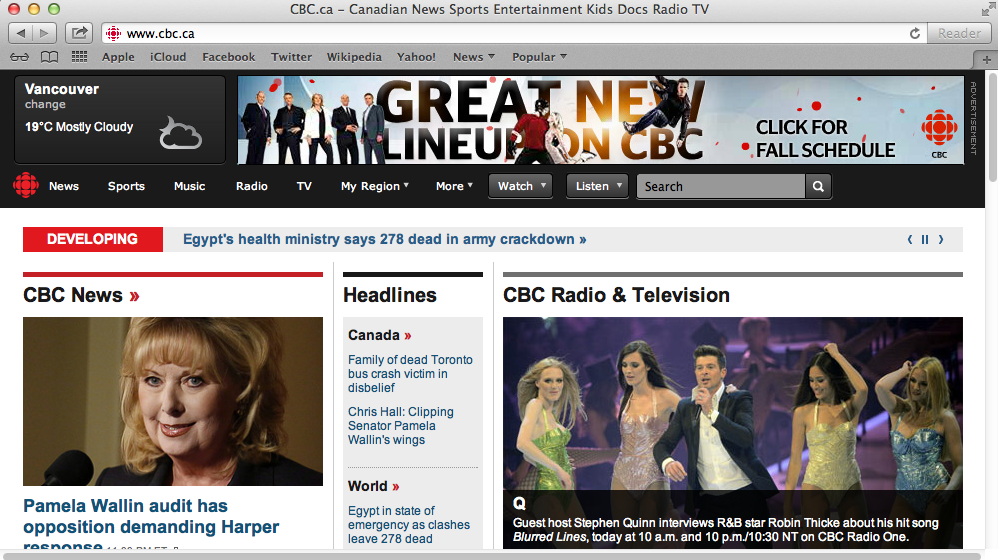Screen dimensions: 998x560
Task: Show next developing story arrow
Action: tap(941, 239)
